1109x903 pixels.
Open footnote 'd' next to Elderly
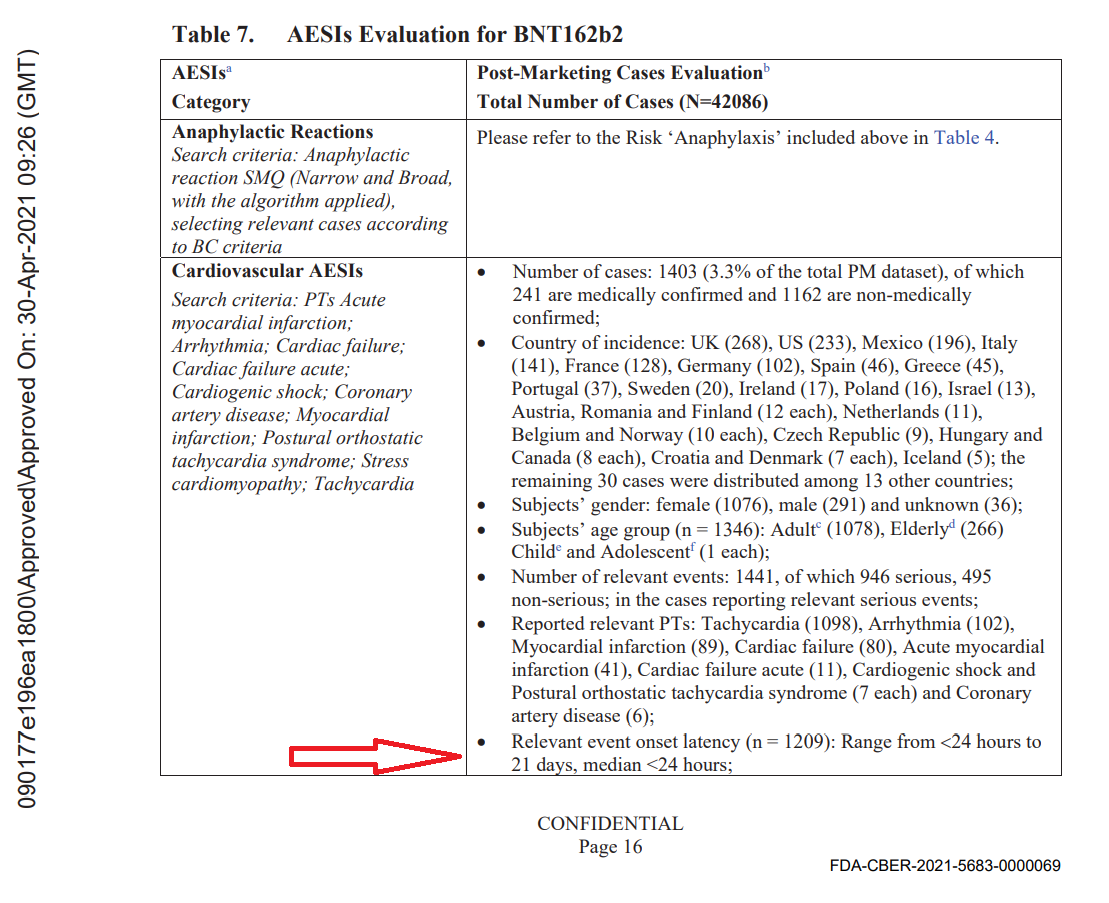pyautogui.click(x=952, y=525)
